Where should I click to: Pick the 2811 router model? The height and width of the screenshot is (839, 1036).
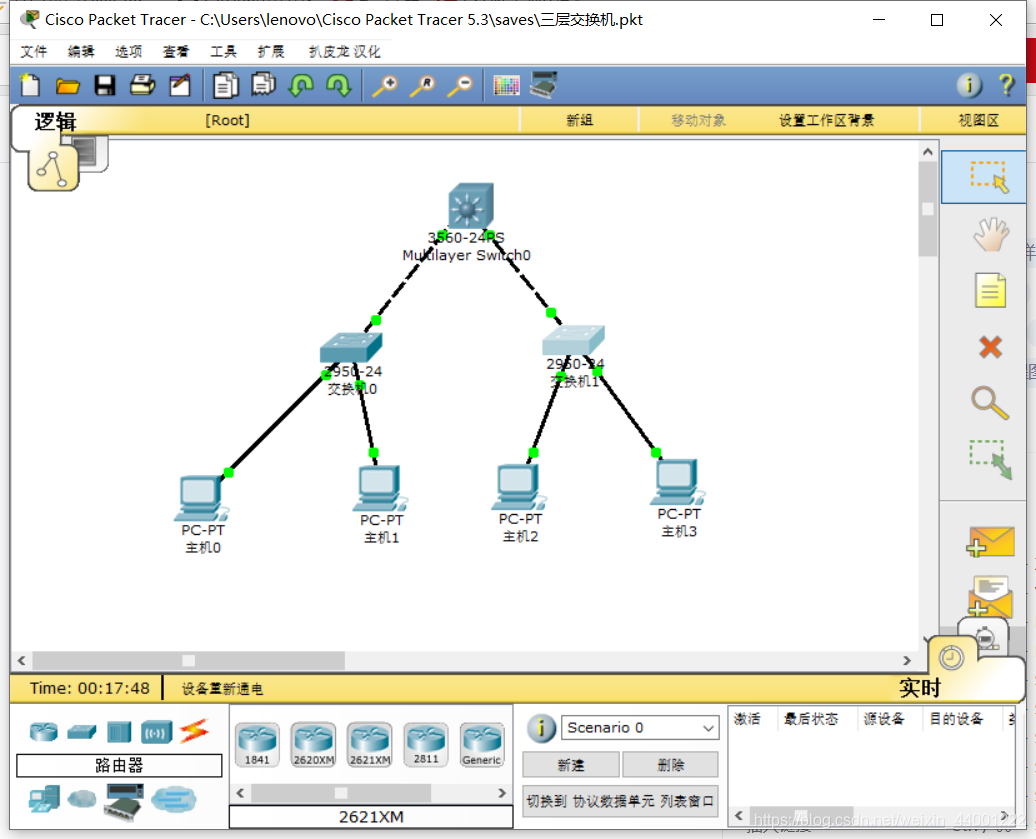pos(426,745)
